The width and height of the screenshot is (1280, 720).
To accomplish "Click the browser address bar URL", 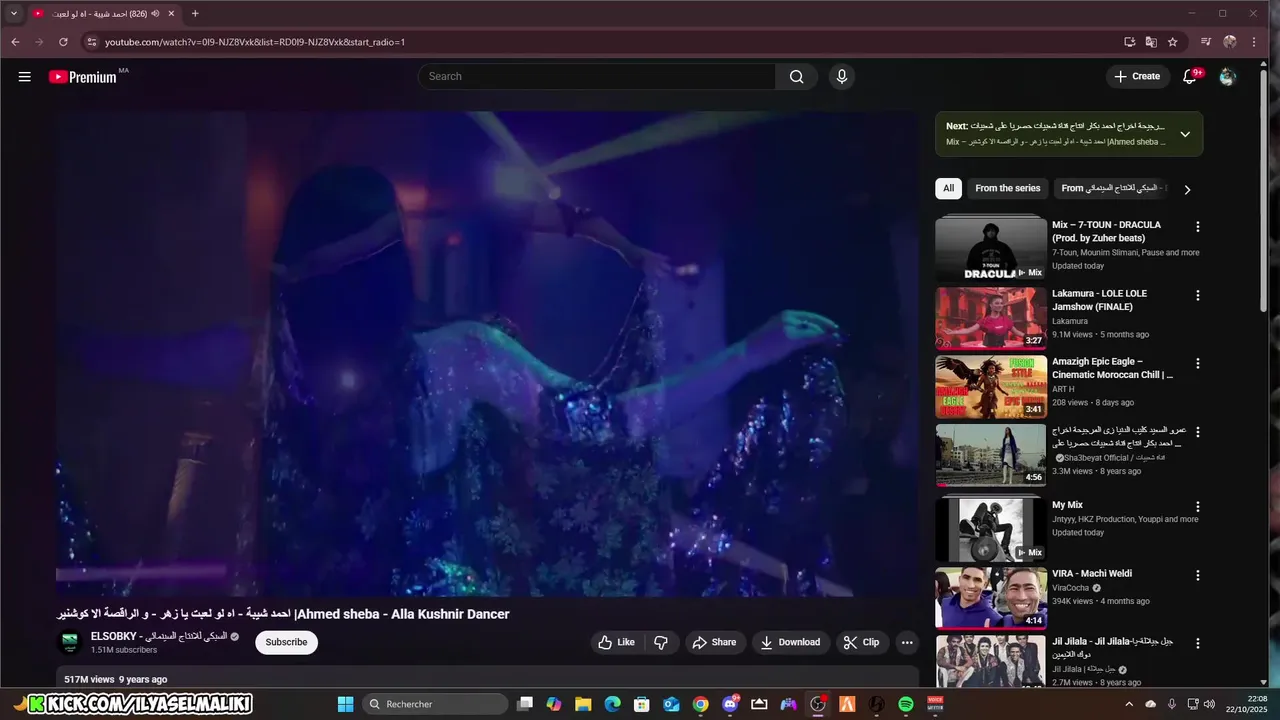I will pos(255,42).
